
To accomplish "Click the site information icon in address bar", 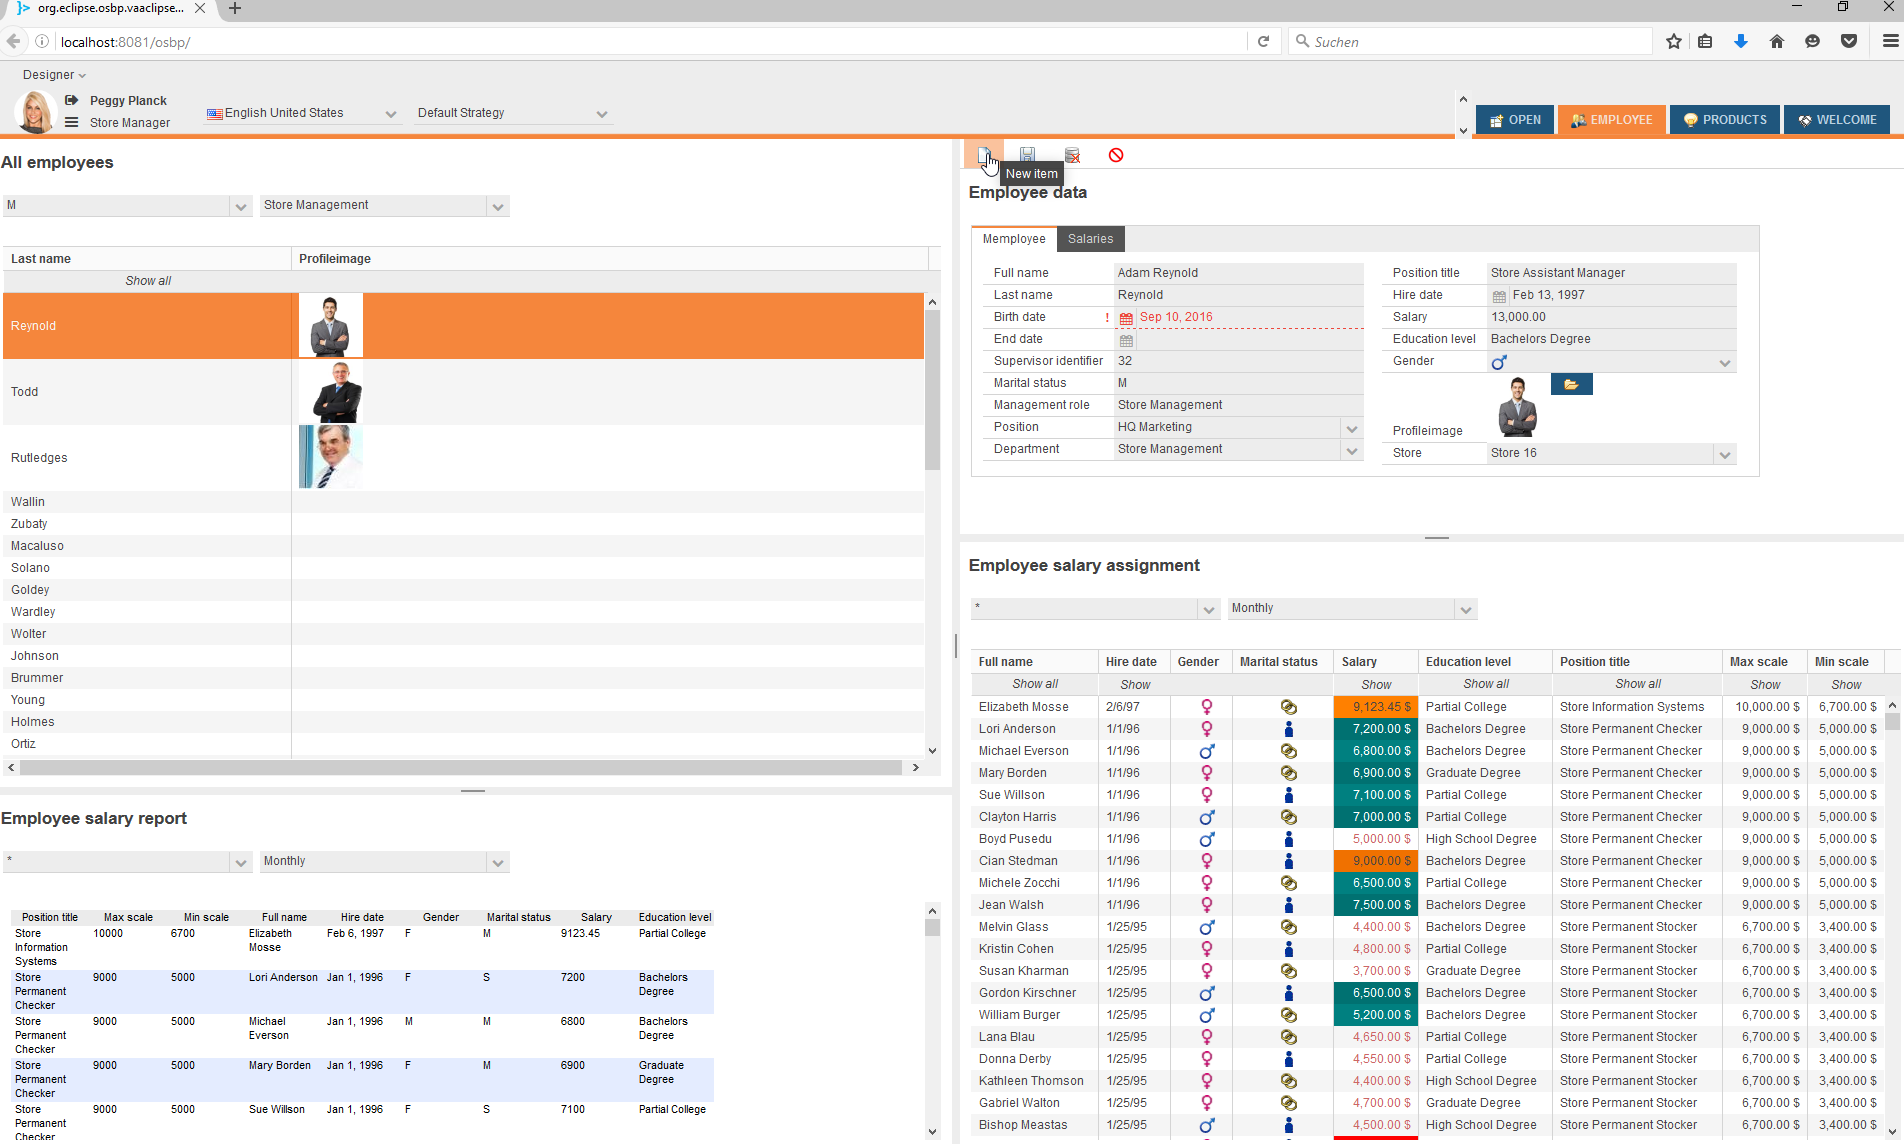I will [x=42, y=42].
